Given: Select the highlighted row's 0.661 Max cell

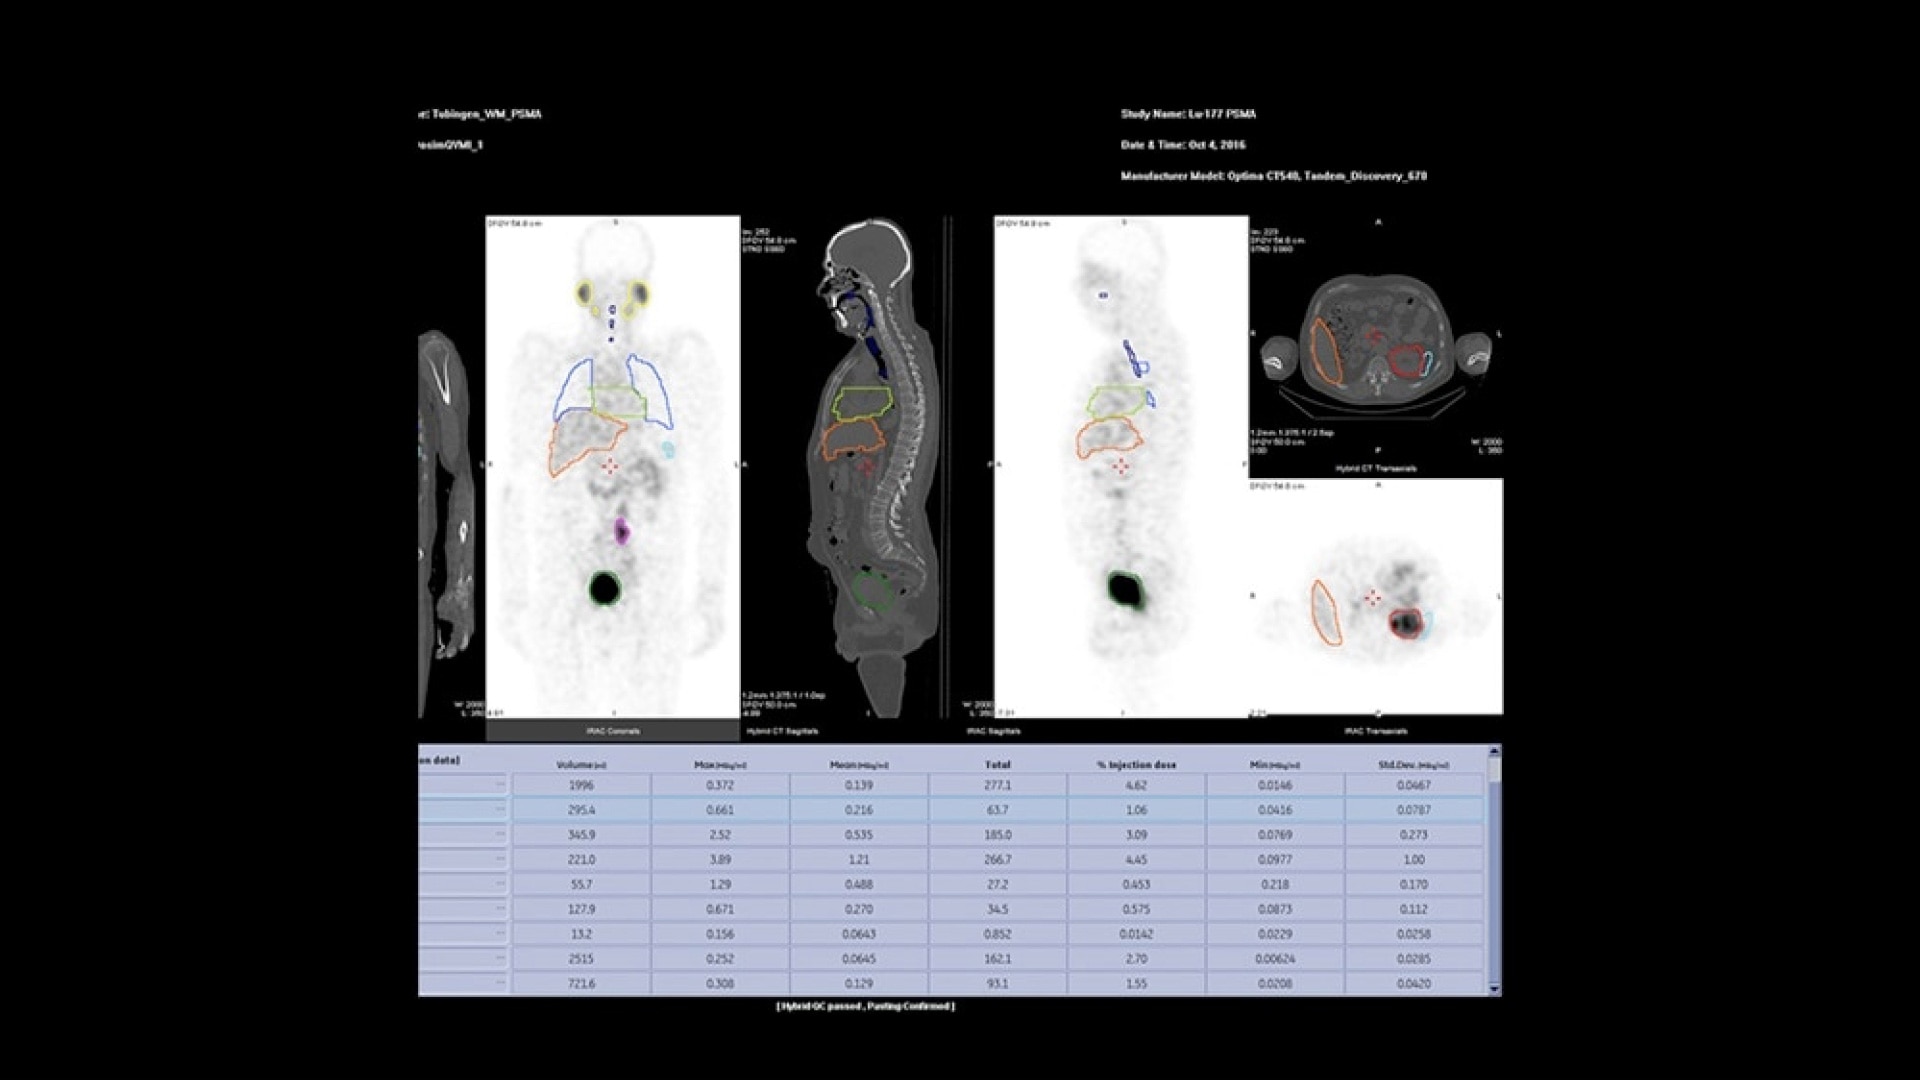Looking at the screenshot, I should point(720,810).
